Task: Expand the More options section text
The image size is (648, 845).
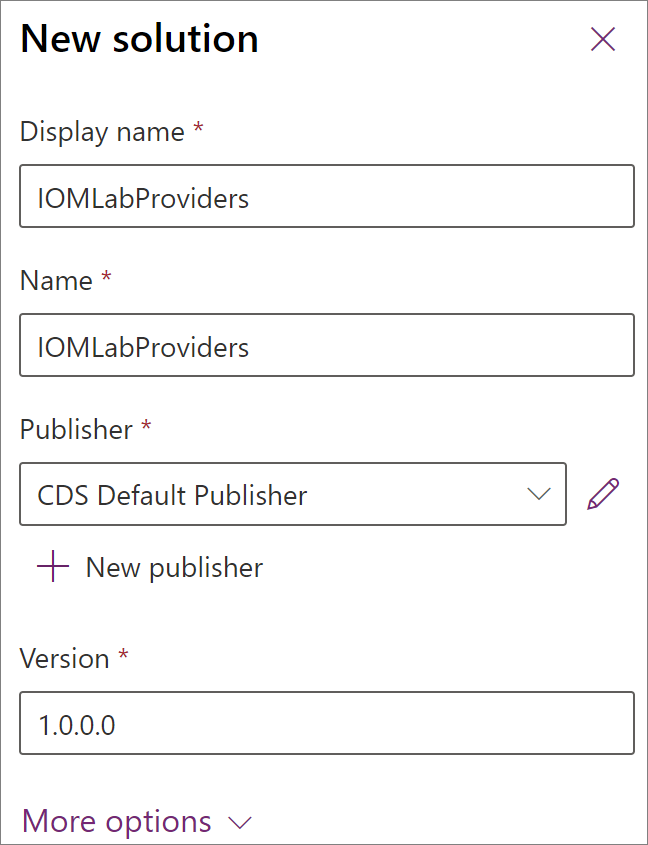Action: pyautogui.click(x=116, y=821)
